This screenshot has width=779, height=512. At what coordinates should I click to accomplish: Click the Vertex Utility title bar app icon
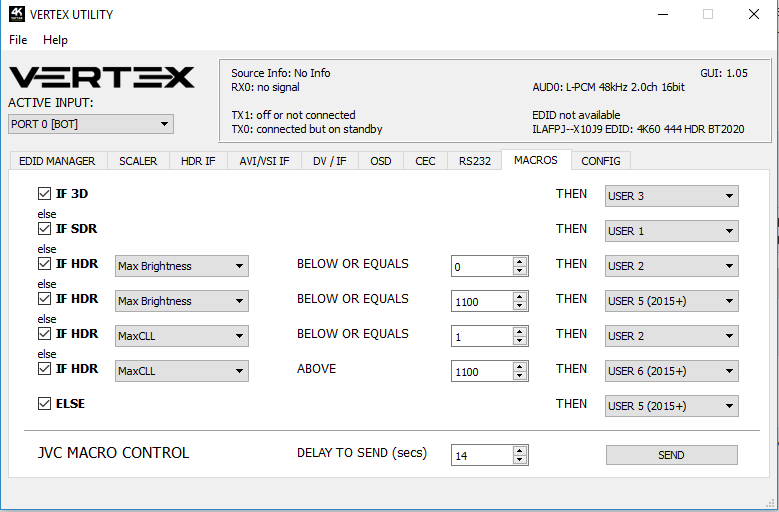tap(17, 14)
